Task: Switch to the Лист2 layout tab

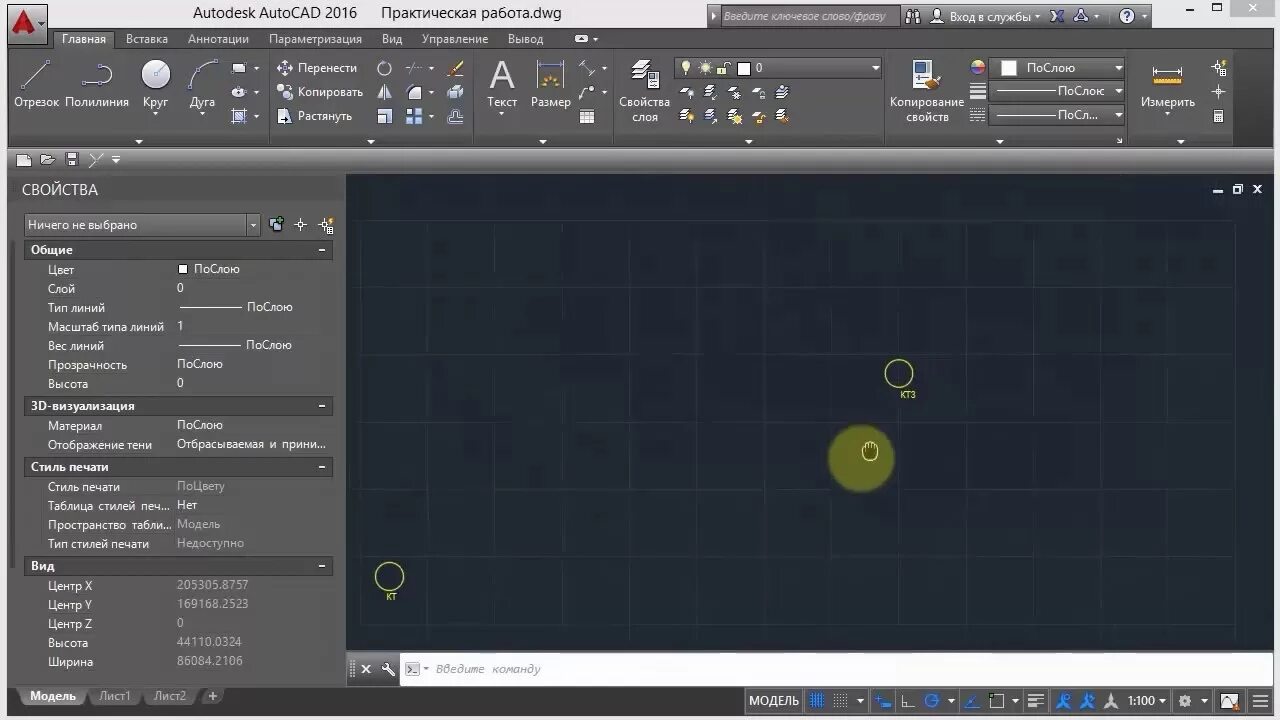Action: (x=170, y=696)
